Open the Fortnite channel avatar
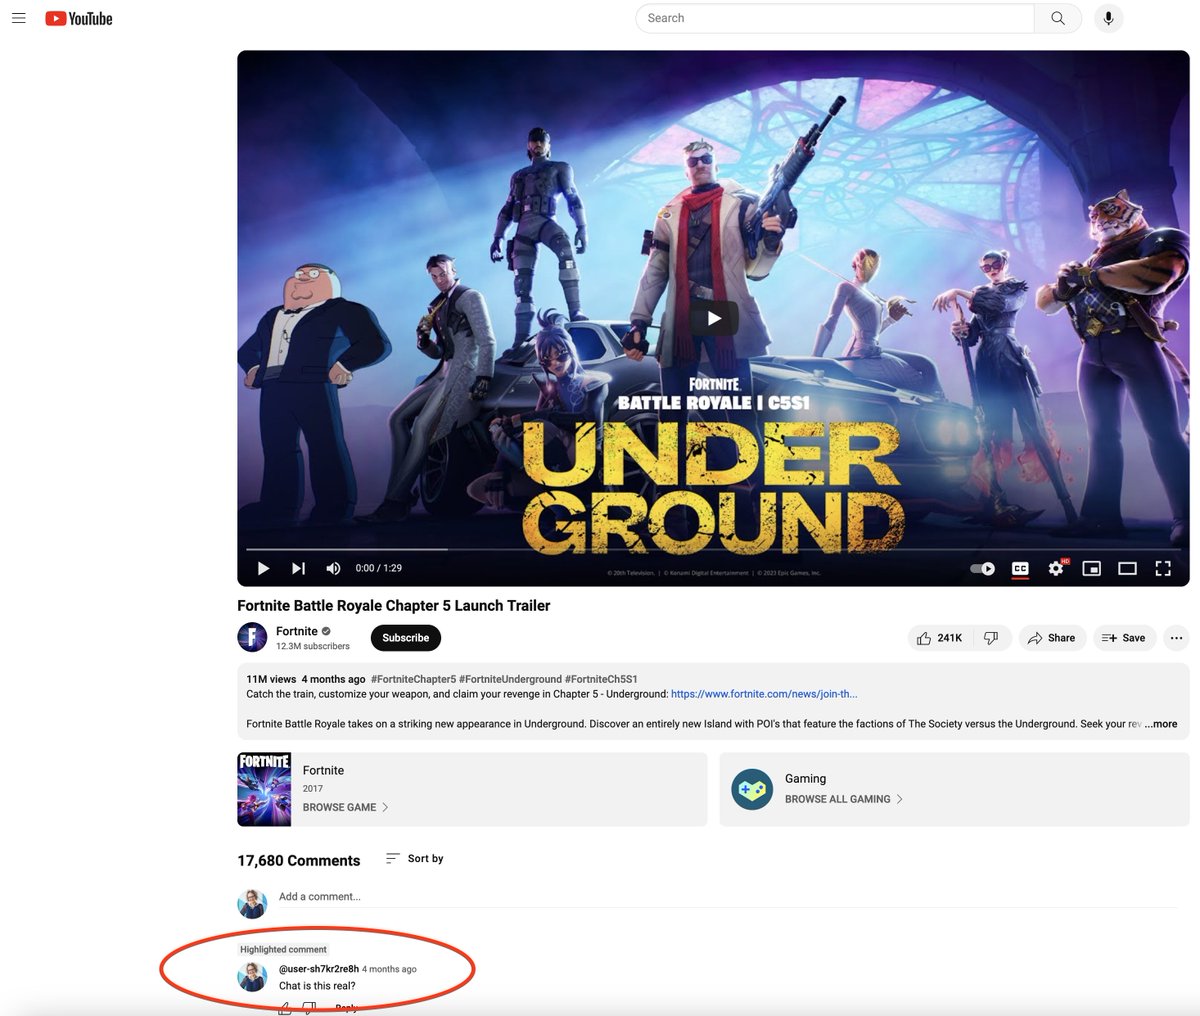The image size is (1200, 1016). (x=252, y=637)
